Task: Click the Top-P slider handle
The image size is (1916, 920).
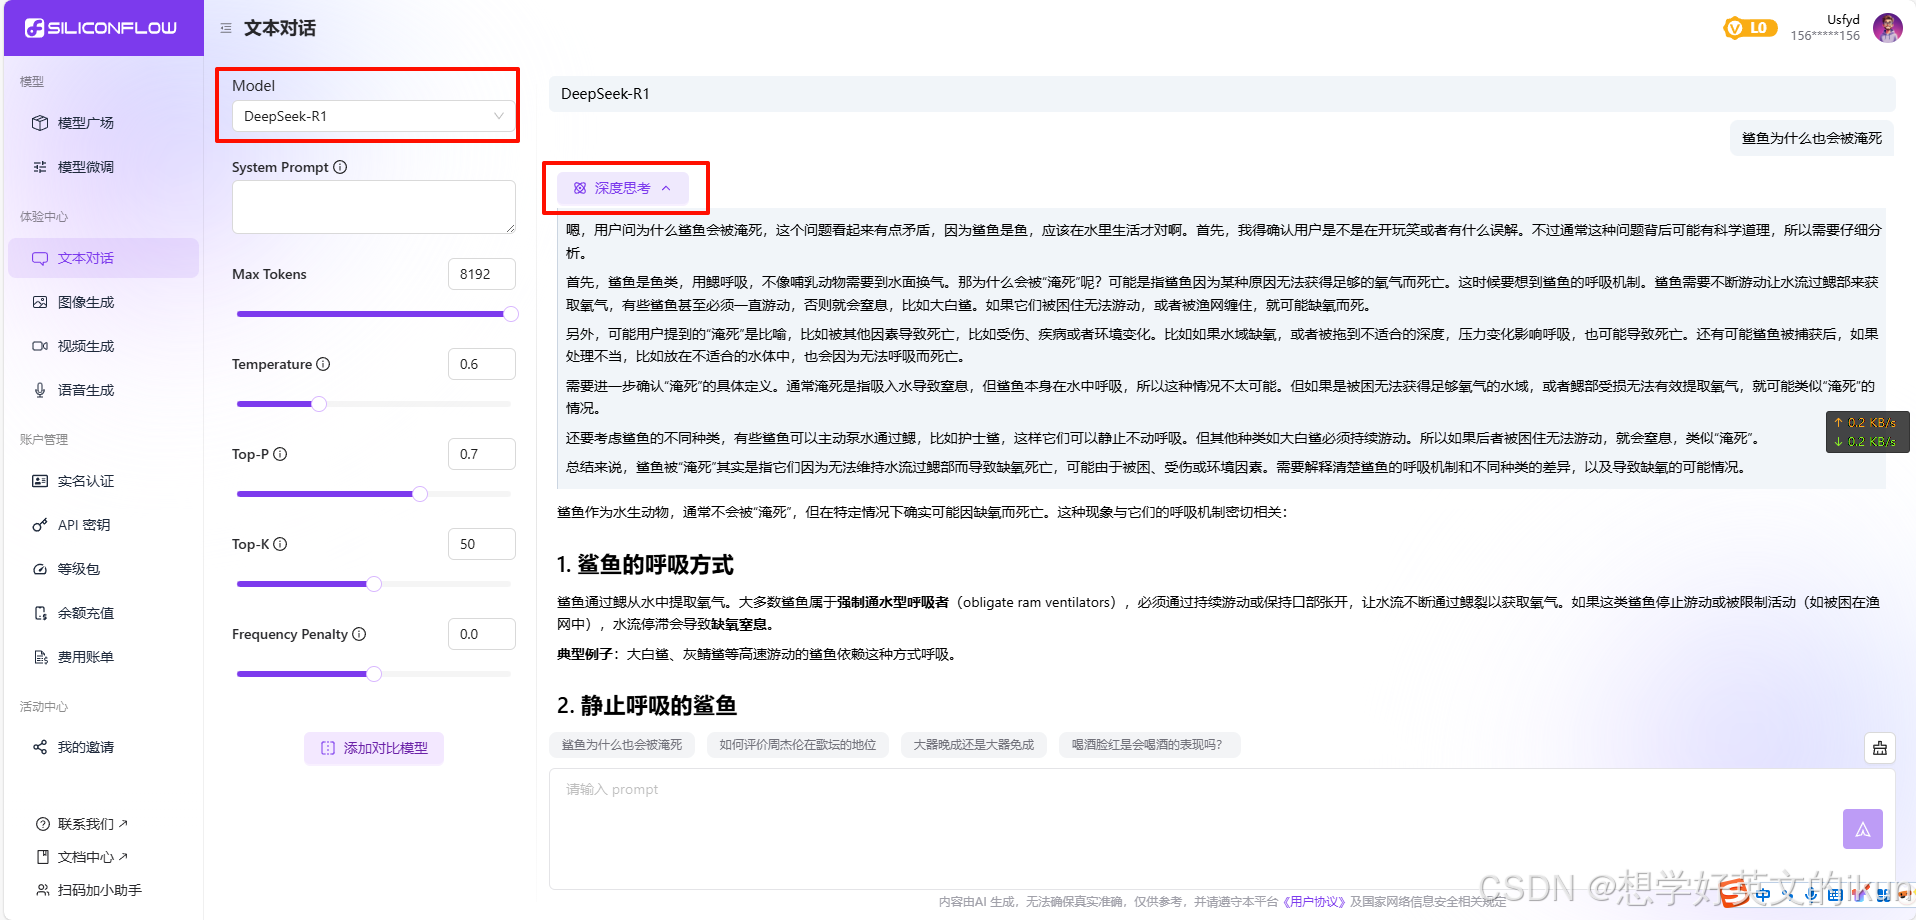Action: click(420, 494)
